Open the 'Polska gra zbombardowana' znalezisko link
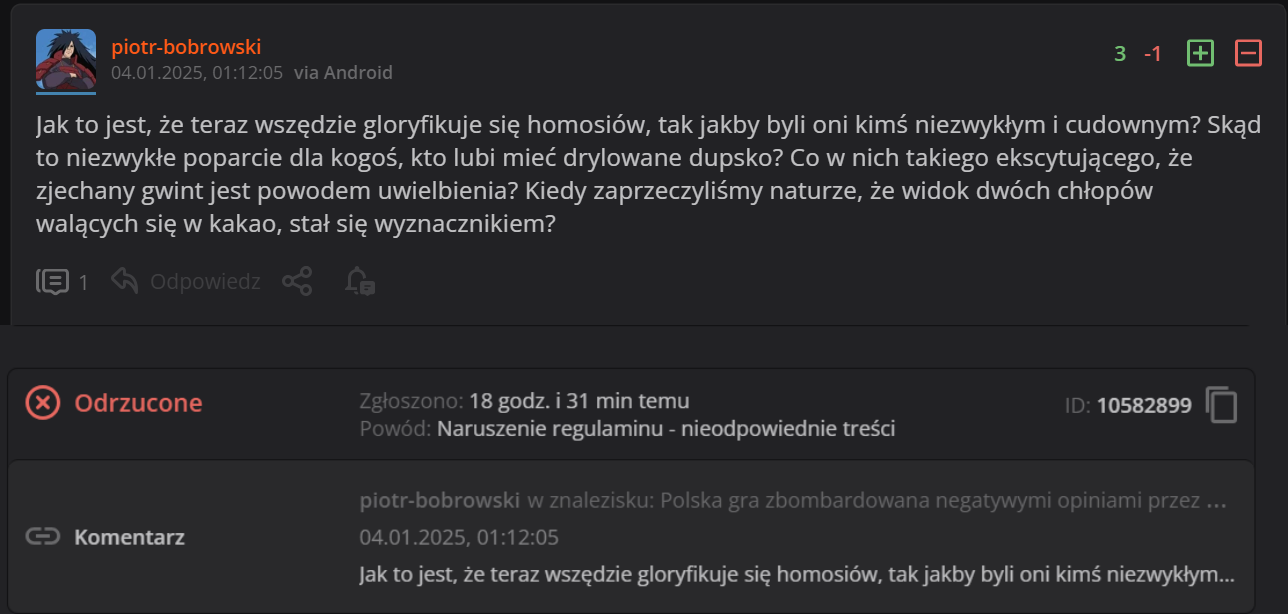 (944, 500)
